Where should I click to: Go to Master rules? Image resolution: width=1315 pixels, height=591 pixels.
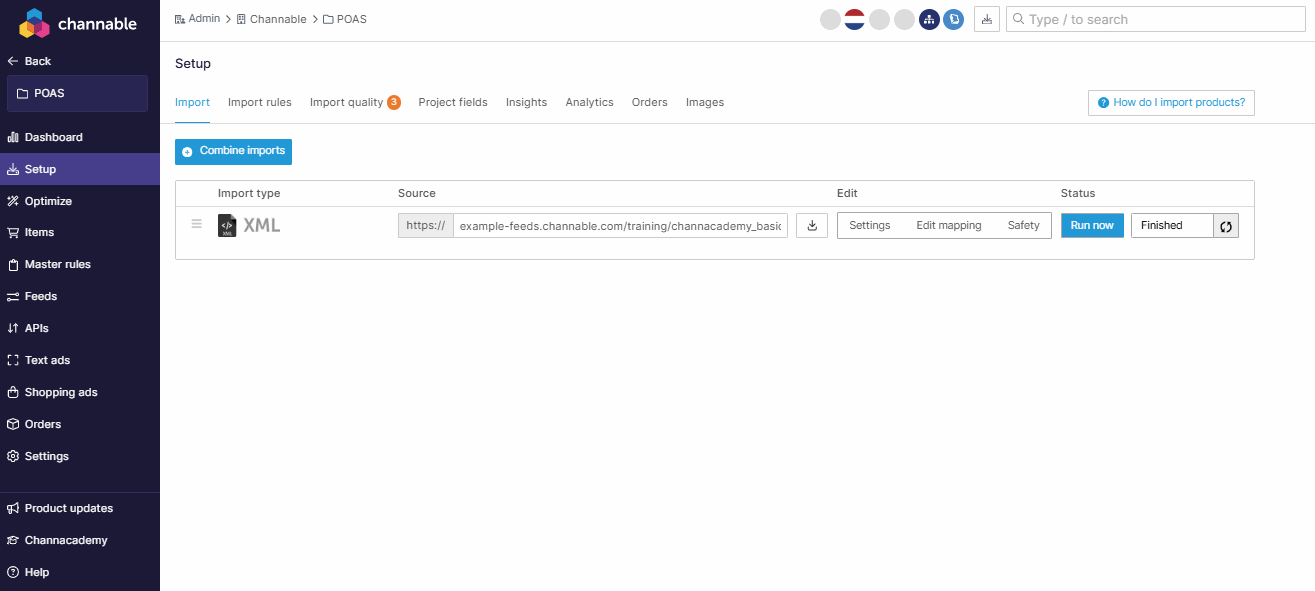pos(80,264)
